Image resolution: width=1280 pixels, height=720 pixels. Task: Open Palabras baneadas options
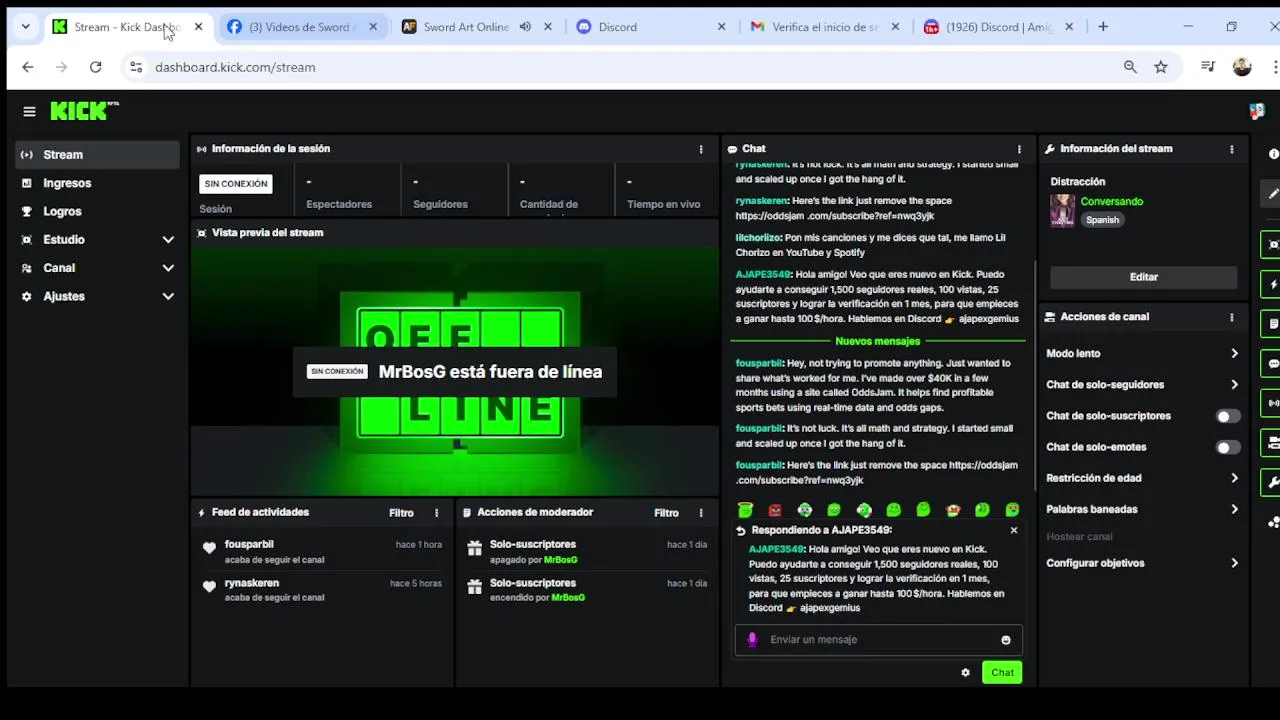[x=1142, y=509]
